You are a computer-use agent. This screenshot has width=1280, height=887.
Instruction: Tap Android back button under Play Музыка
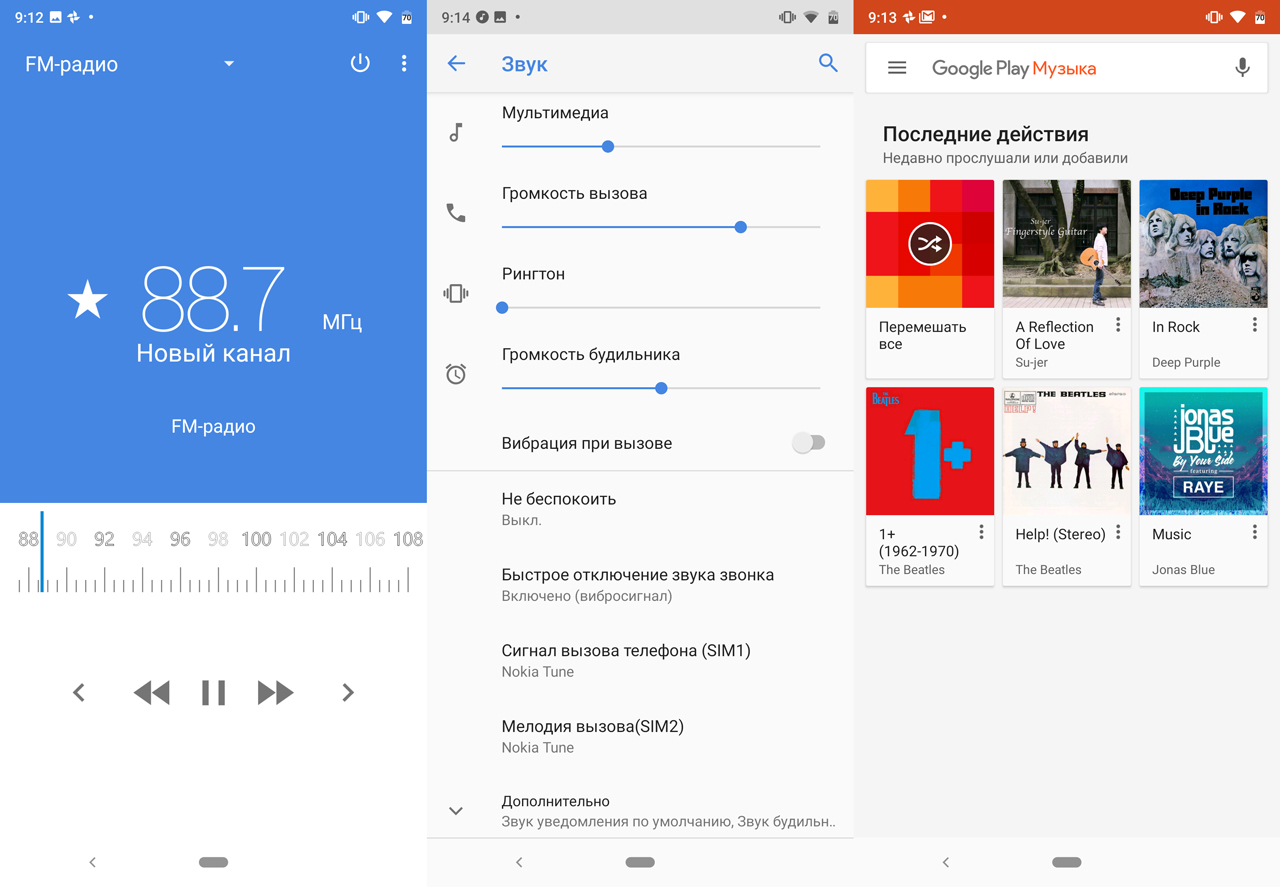[946, 862]
